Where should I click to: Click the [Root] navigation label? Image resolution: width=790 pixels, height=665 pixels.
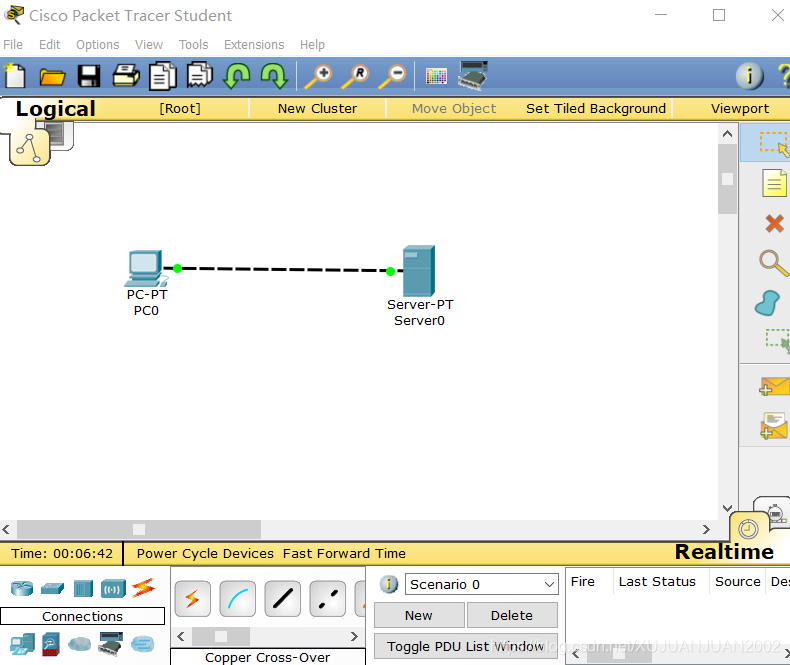[x=180, y=109]
